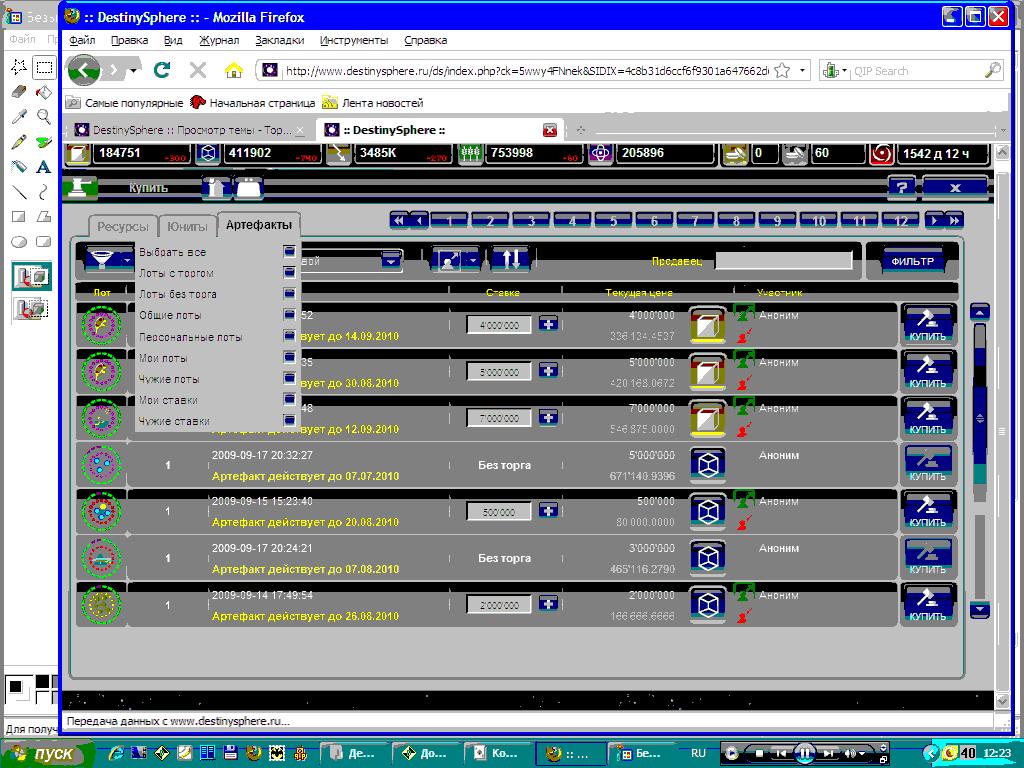Image resolution: width=1024 pixels, height=768 pixels.
Task: Click the sort up-down arrows icon
Action: pos(510,259)
